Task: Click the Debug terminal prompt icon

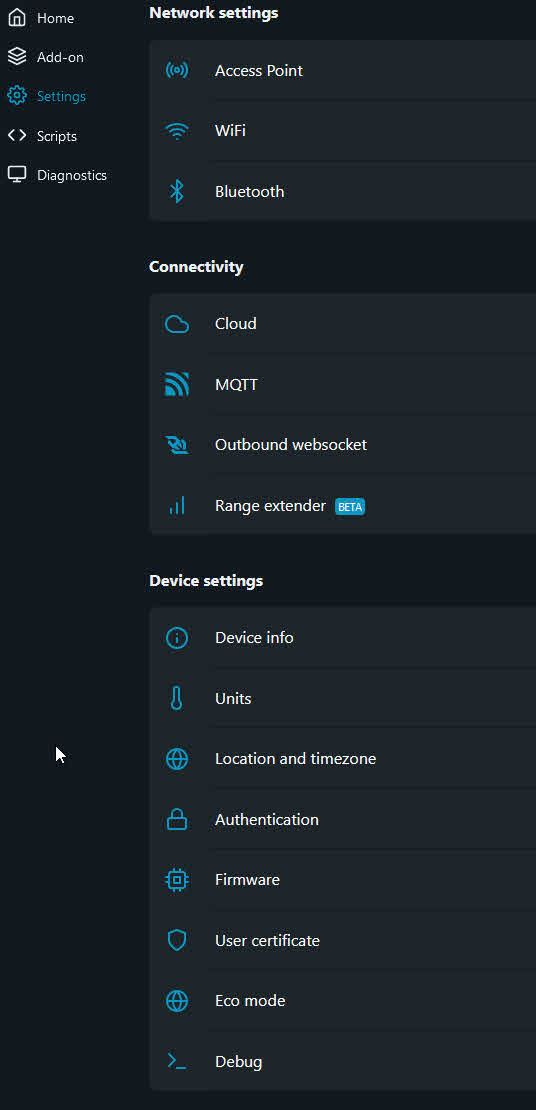Action: (x=176, y=1061)
